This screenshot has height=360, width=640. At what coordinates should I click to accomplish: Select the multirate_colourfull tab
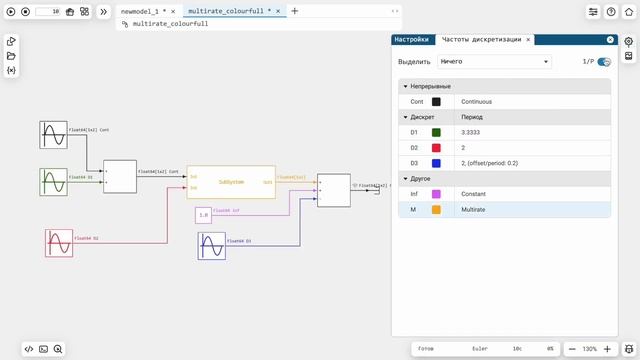226,11
